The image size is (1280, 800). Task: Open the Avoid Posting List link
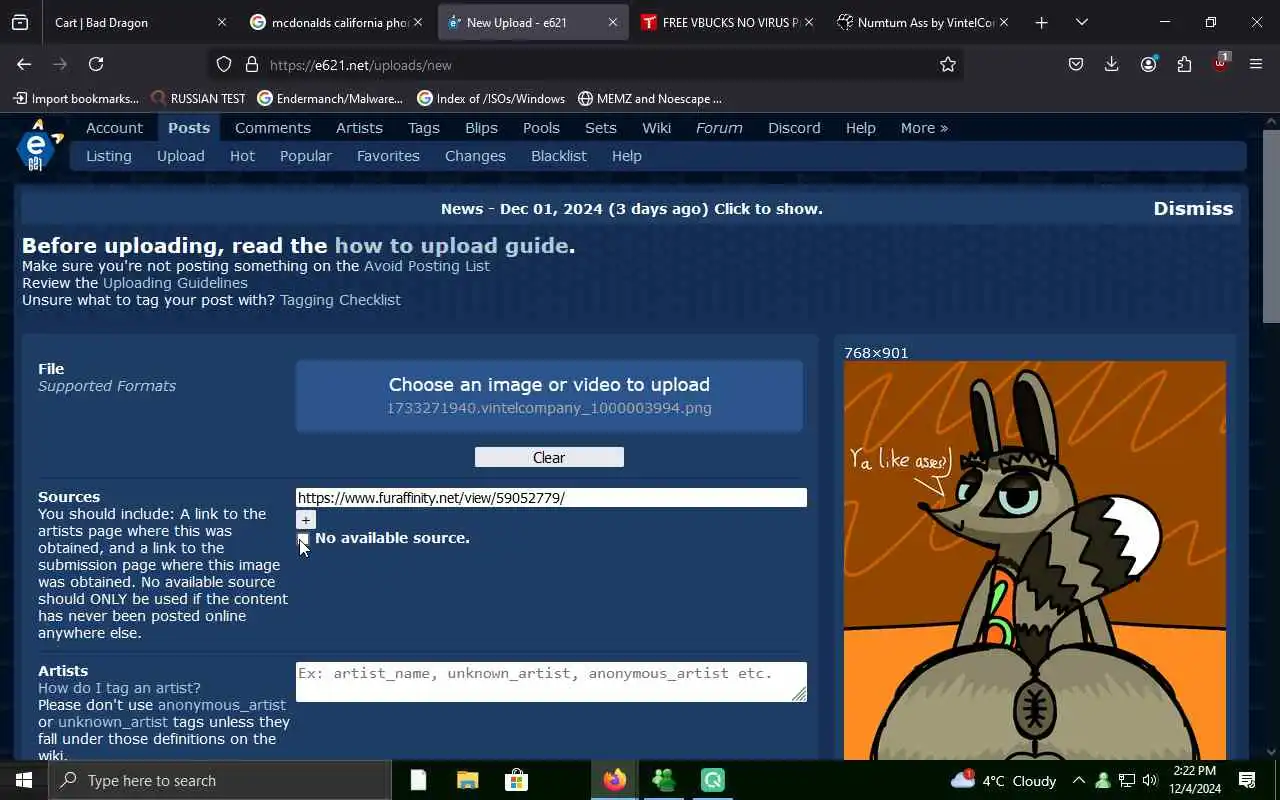click(427, 266)
